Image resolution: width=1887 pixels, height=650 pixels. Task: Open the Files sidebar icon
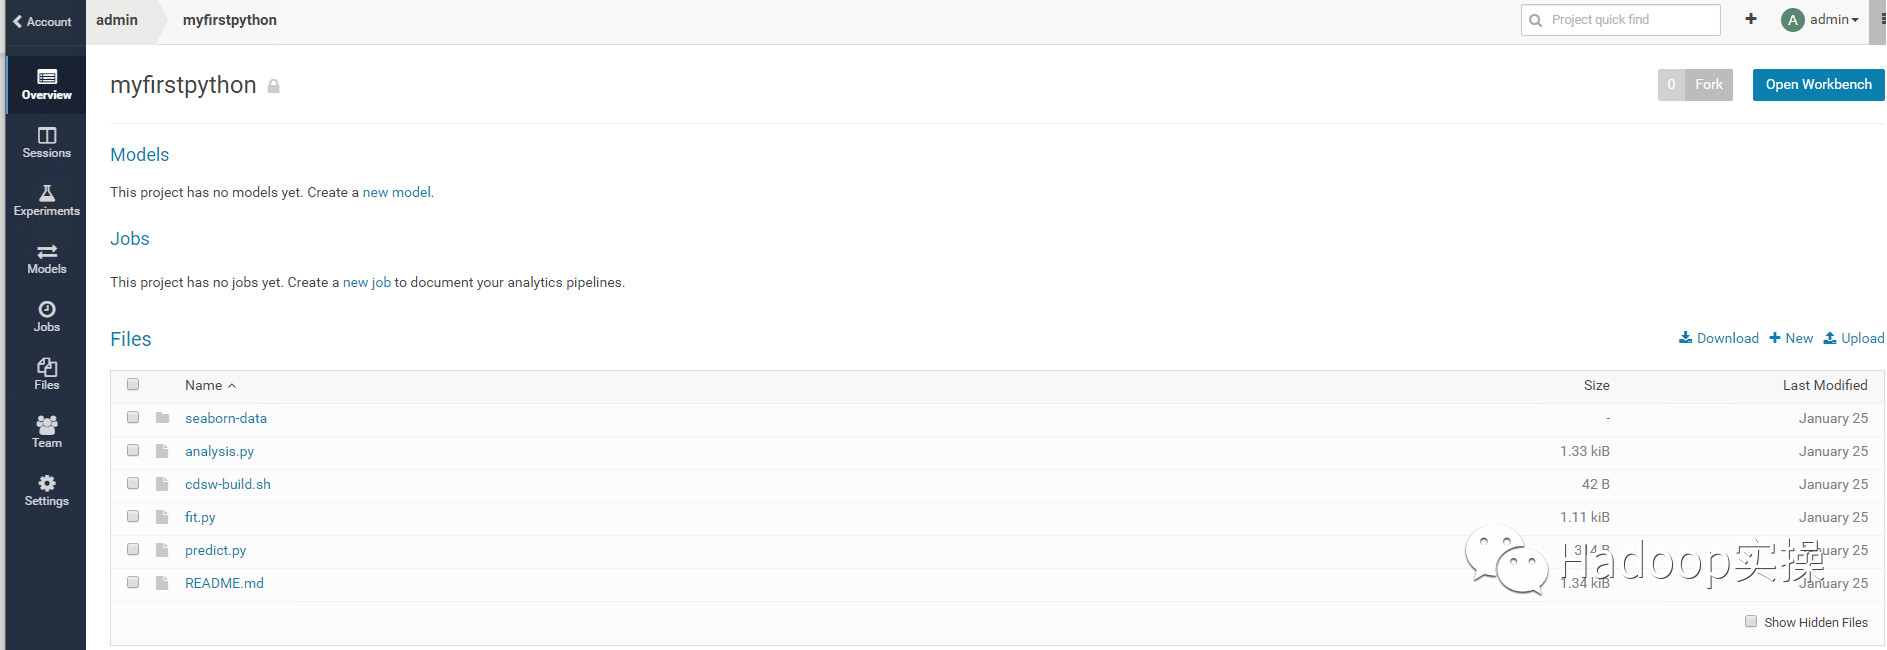[x=46, y=368]
